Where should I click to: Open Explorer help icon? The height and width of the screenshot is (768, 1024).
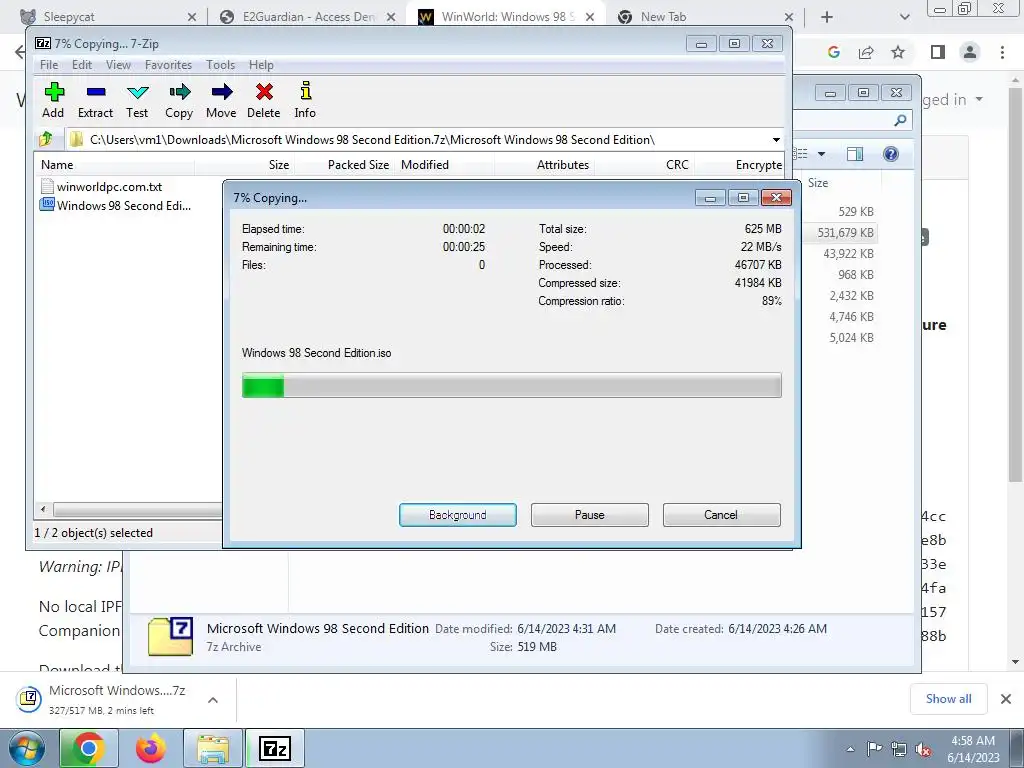pos(891,154)
